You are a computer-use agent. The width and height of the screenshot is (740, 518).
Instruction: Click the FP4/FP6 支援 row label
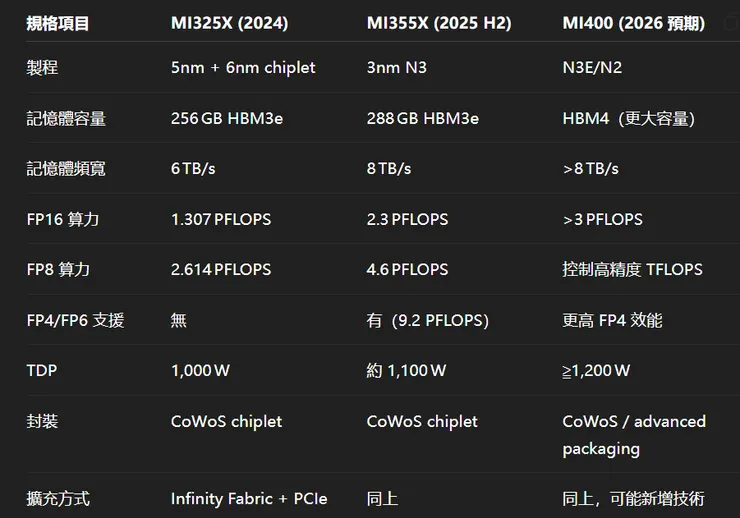75,320
